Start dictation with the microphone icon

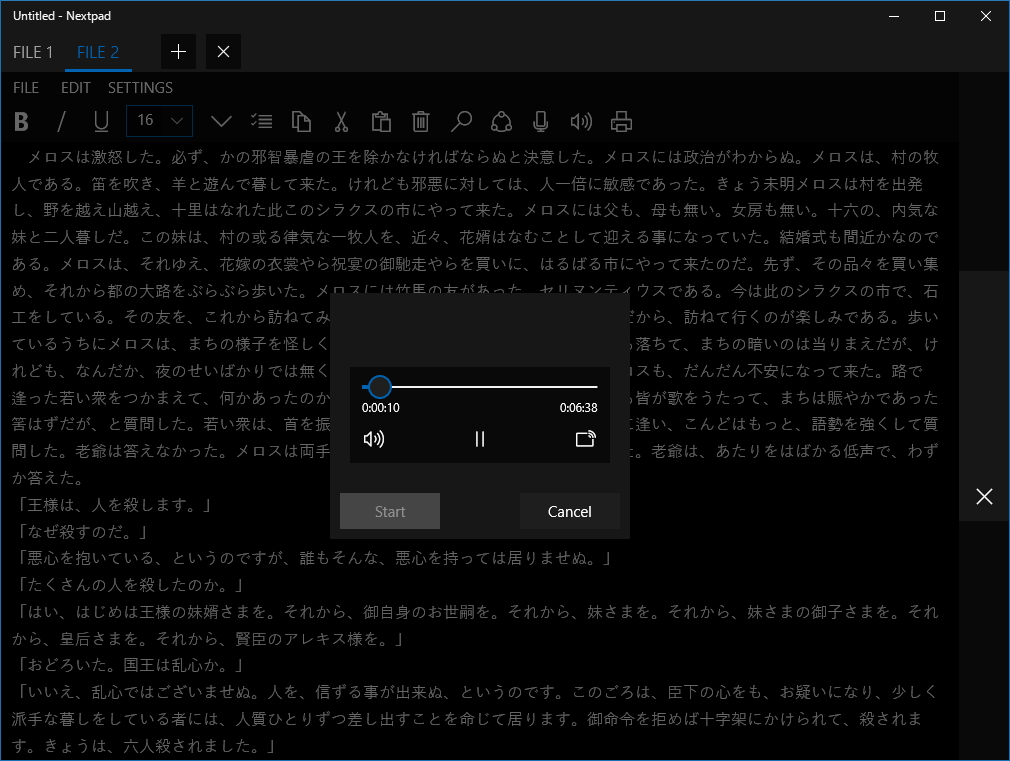(x=541, y=121)
